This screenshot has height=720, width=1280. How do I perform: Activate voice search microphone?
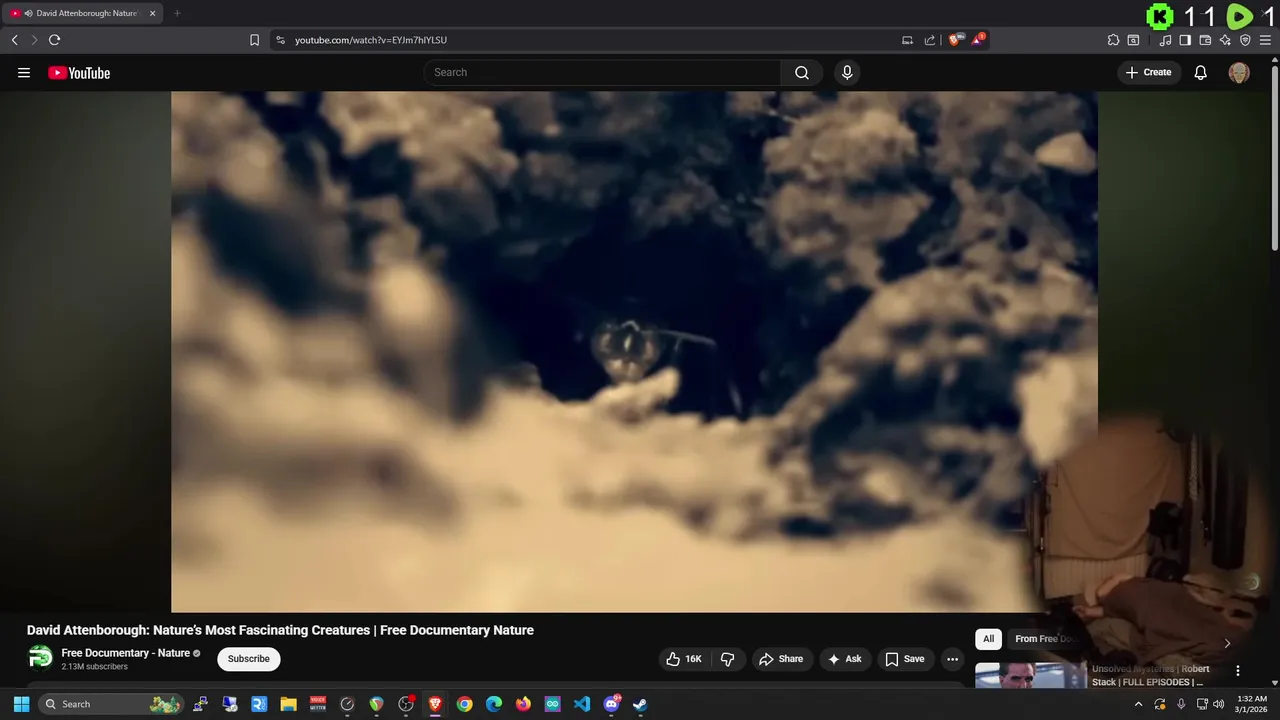click(x=847, y=72)
